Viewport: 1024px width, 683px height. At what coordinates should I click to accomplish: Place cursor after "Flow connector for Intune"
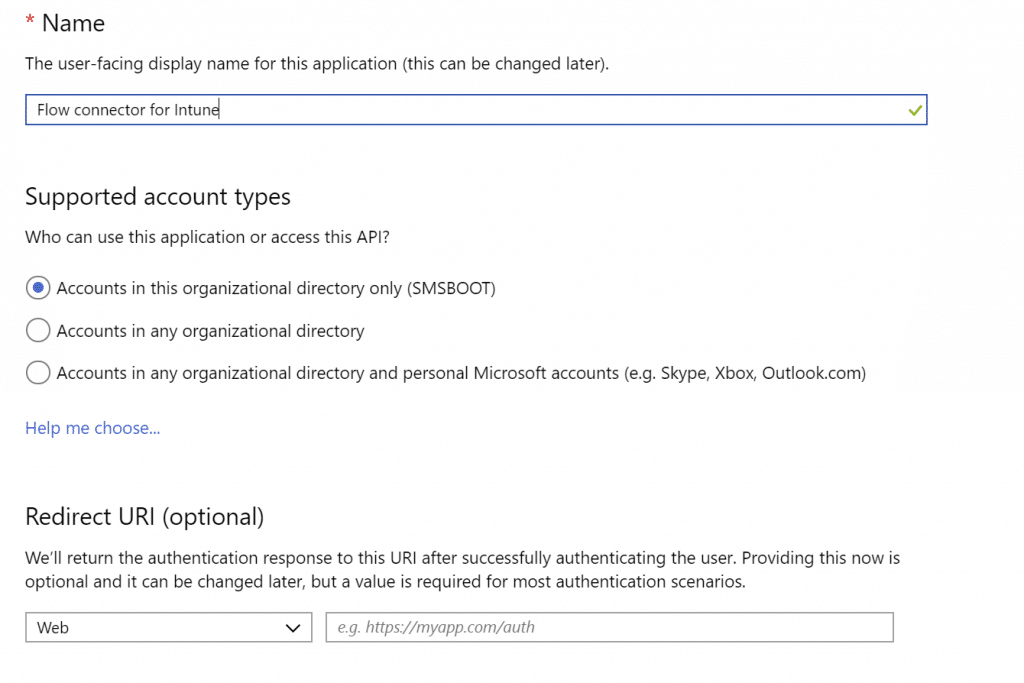(219, 109)
